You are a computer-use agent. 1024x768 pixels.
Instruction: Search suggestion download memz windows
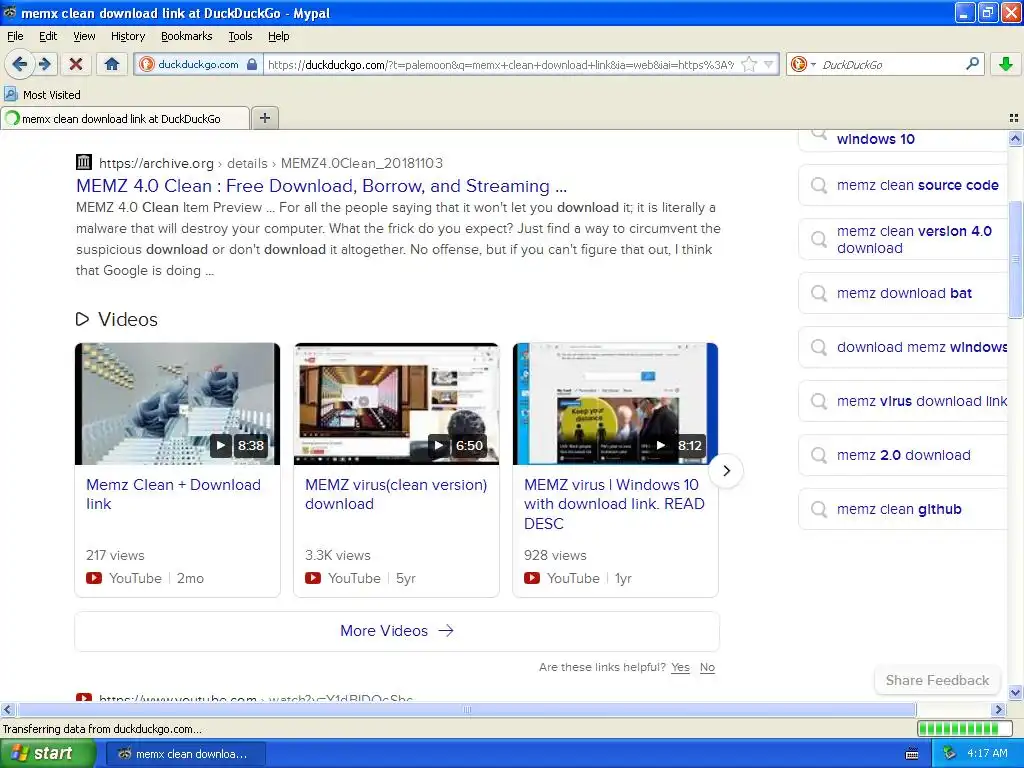click(x=903, y=347)
